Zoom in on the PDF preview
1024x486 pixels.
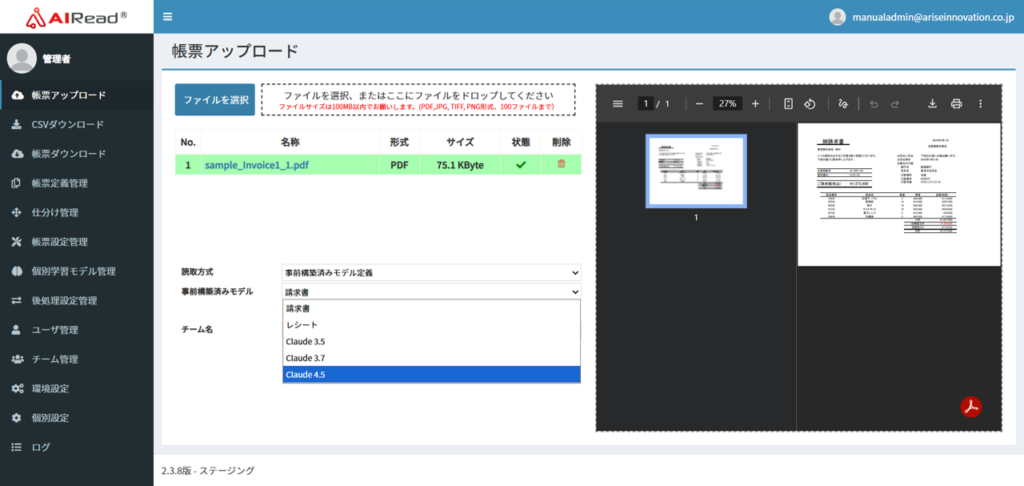coord(755,104)
